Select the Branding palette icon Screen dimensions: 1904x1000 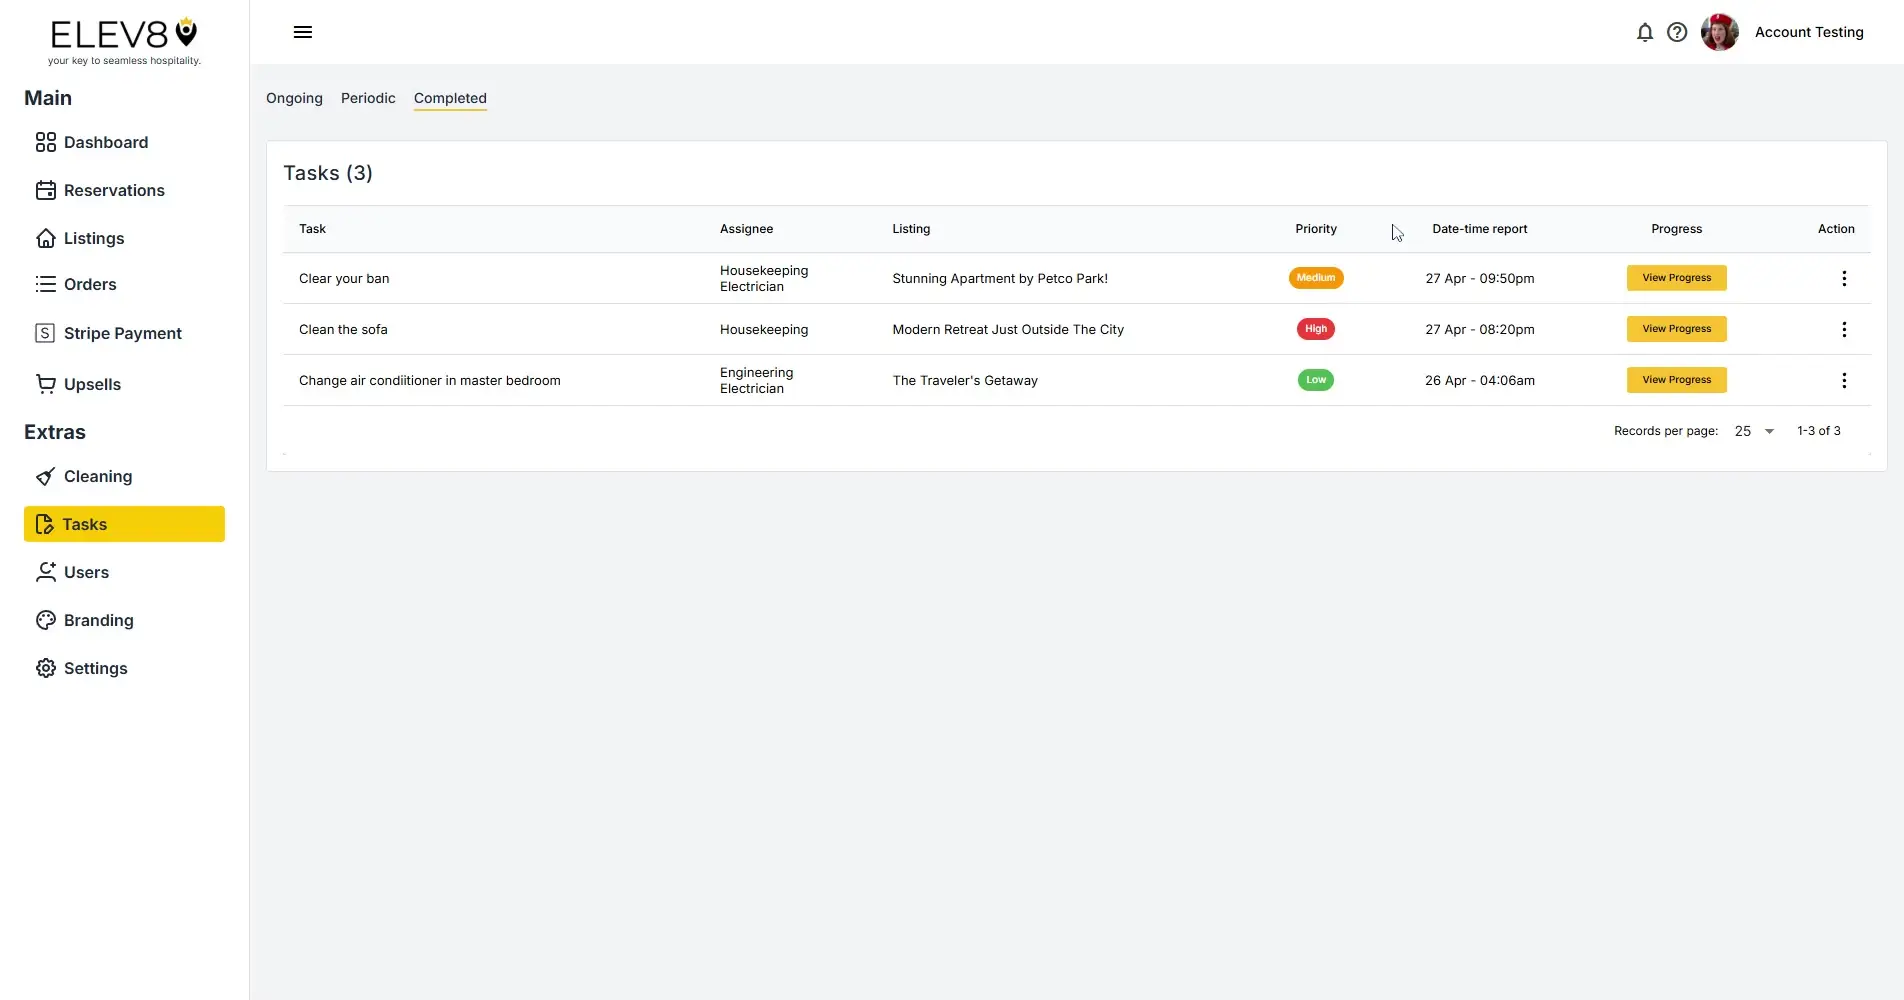pos(45,620)
